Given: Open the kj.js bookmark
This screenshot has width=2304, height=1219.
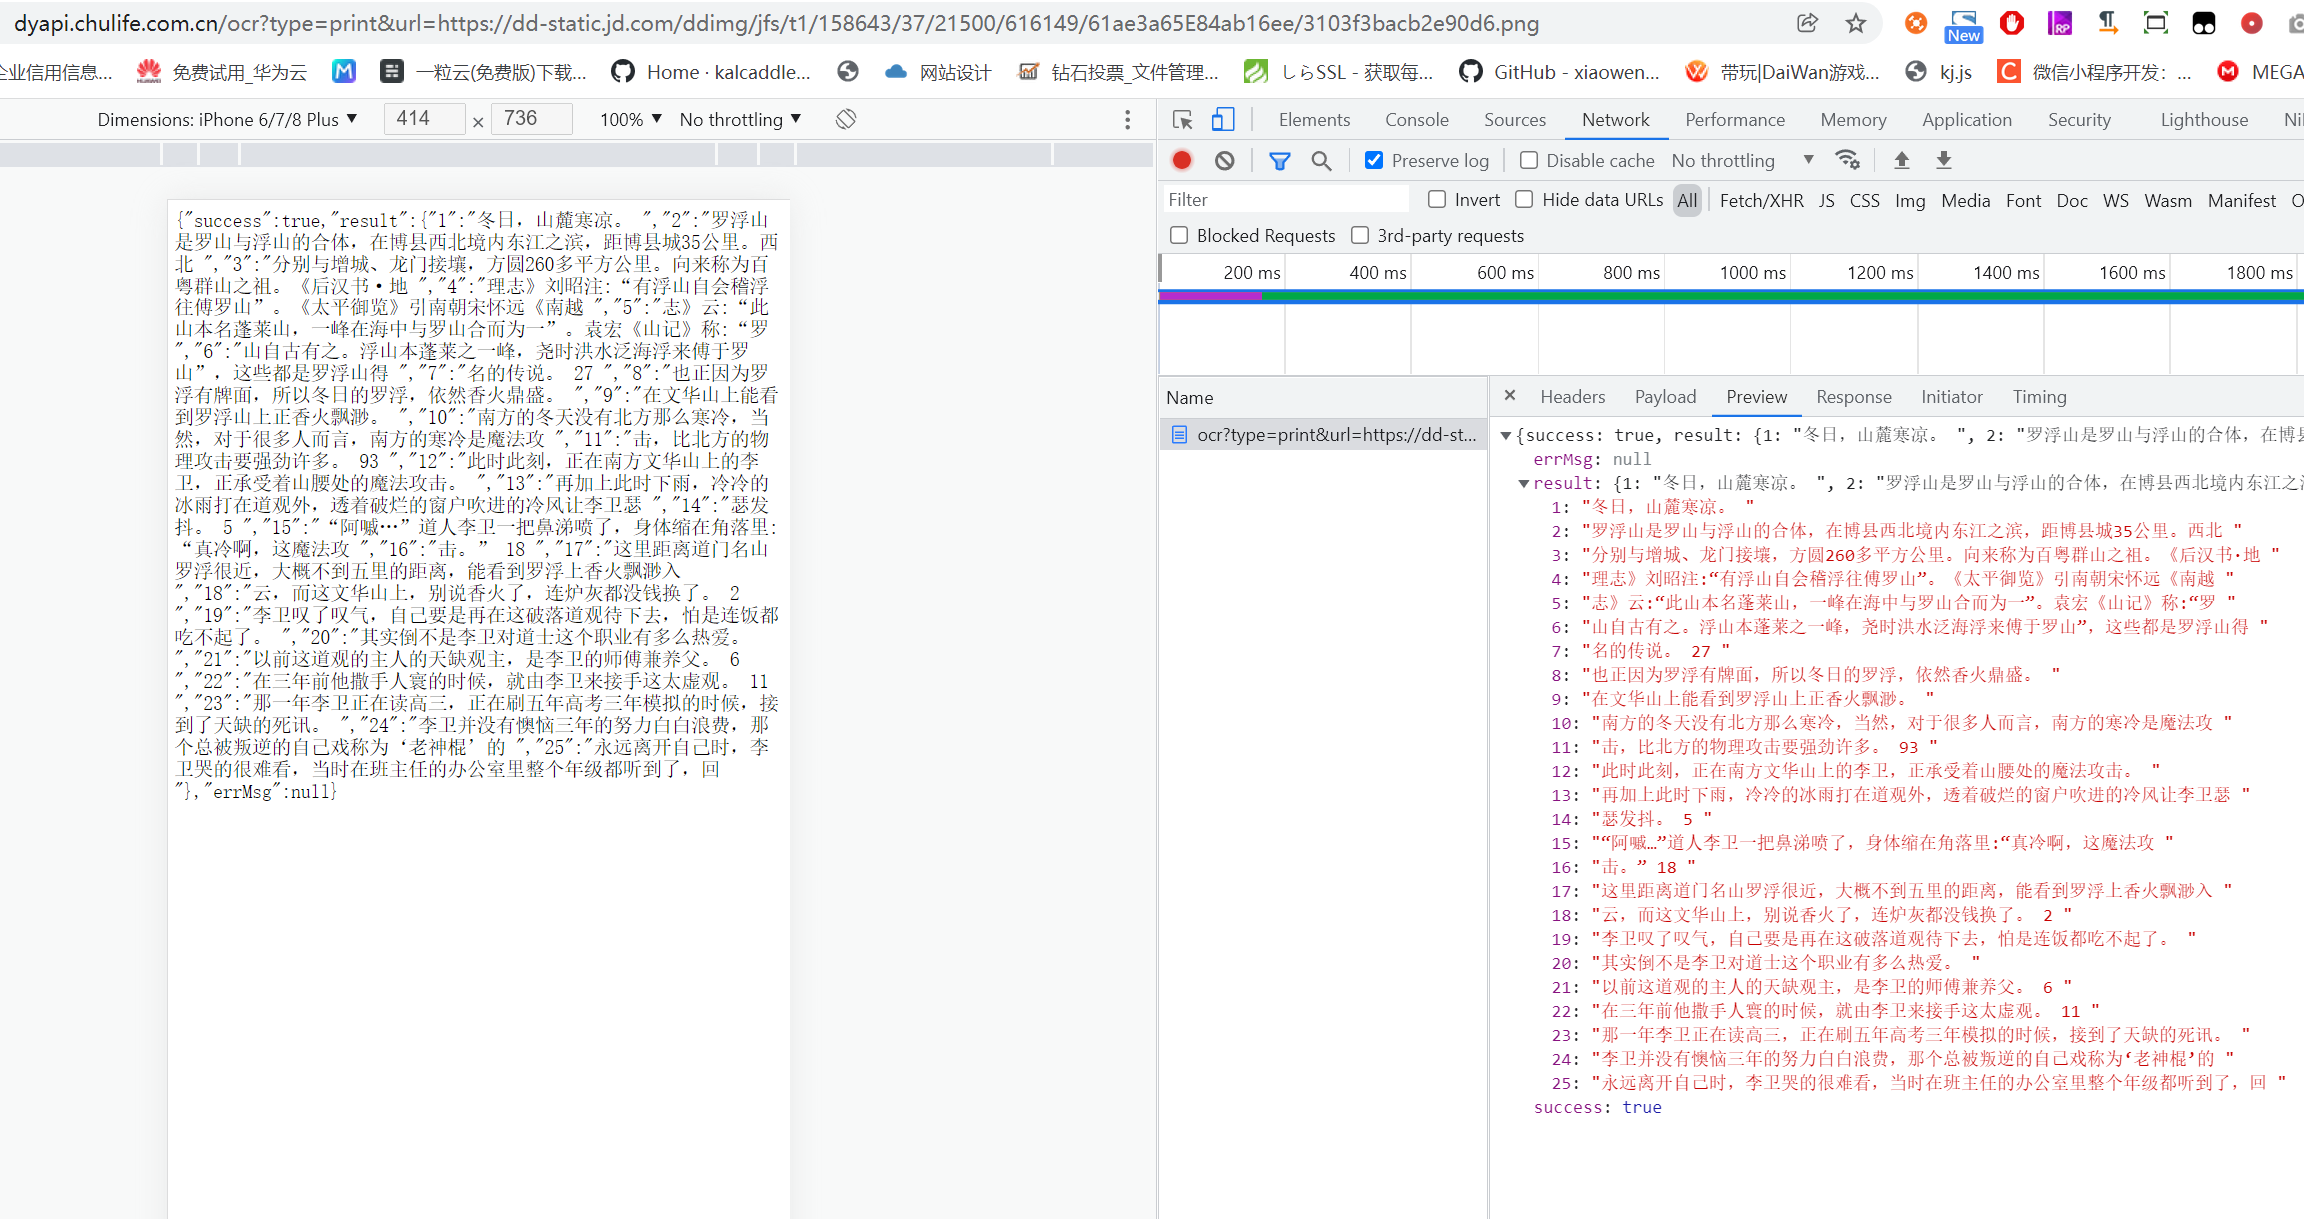Looking at the screenshot, I should pyautogui.click(x=1939, y=72).
